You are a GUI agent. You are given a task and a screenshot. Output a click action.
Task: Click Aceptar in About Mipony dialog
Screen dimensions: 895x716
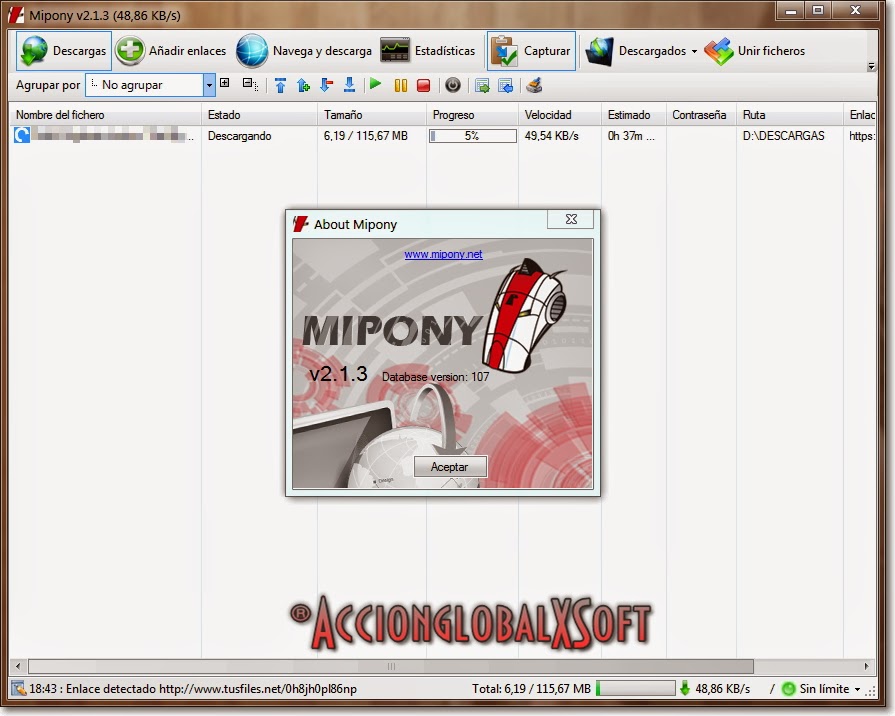(x=450, y=466)
